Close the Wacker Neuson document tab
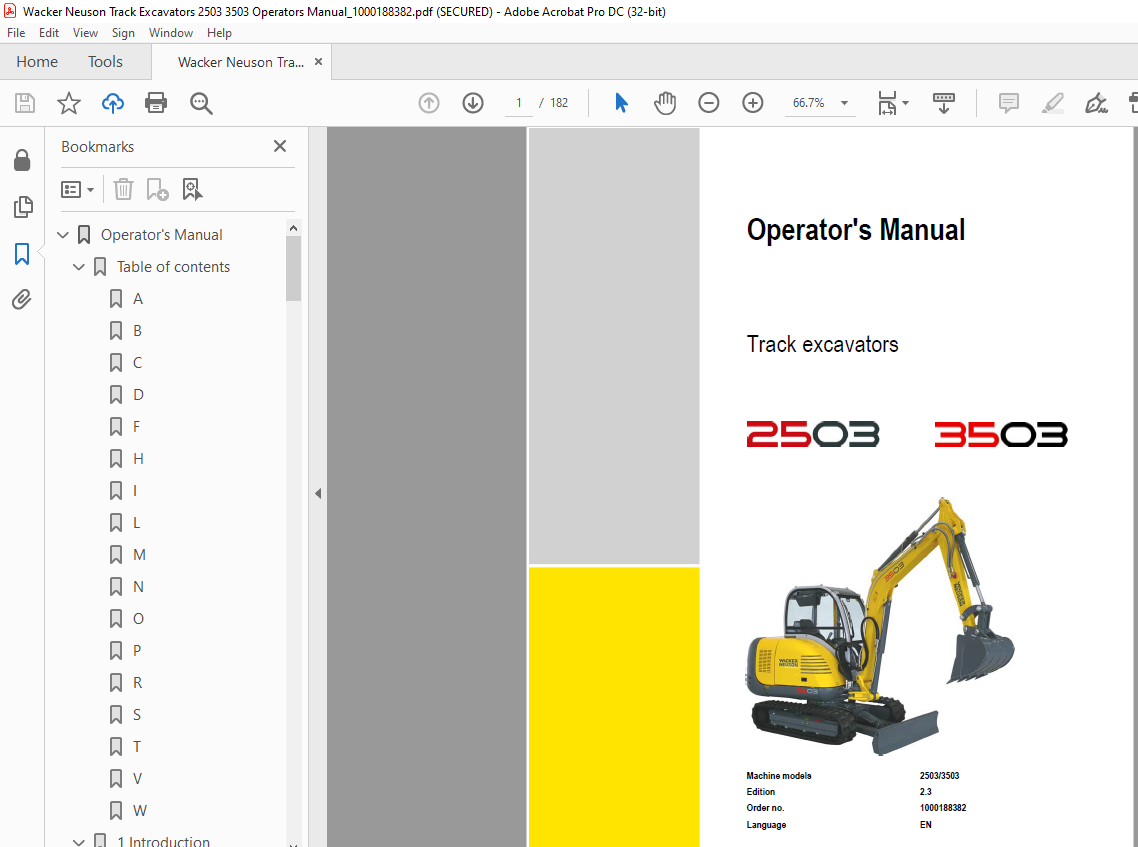 [318, 62]
